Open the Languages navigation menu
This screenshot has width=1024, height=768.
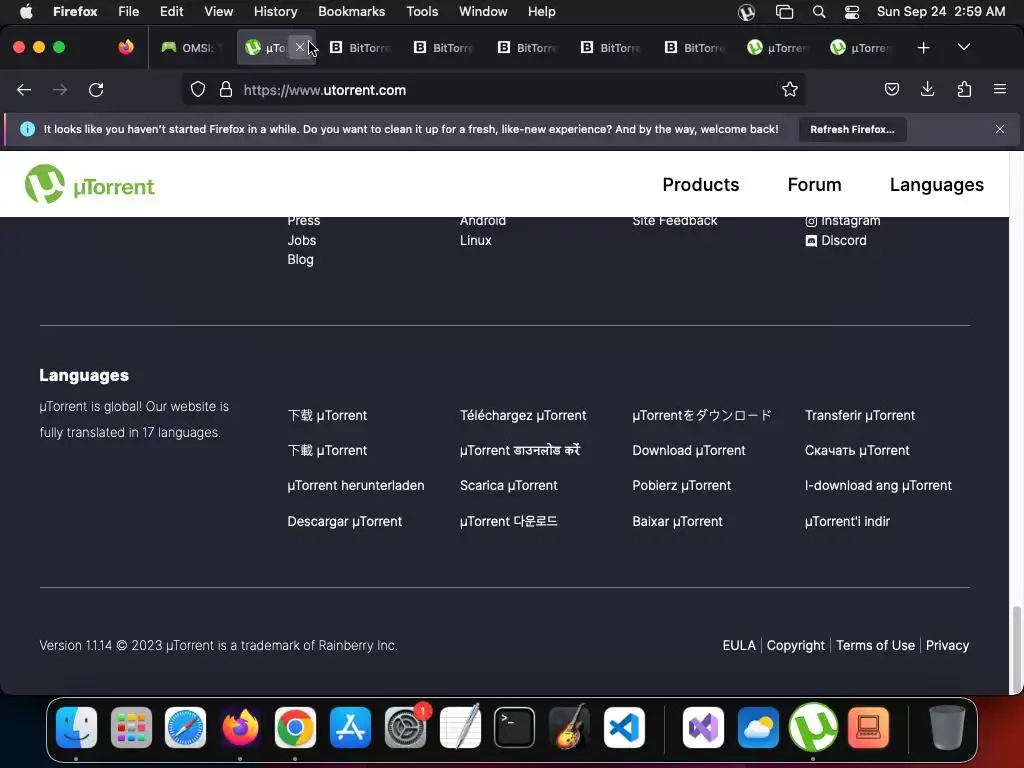(936, 185)
